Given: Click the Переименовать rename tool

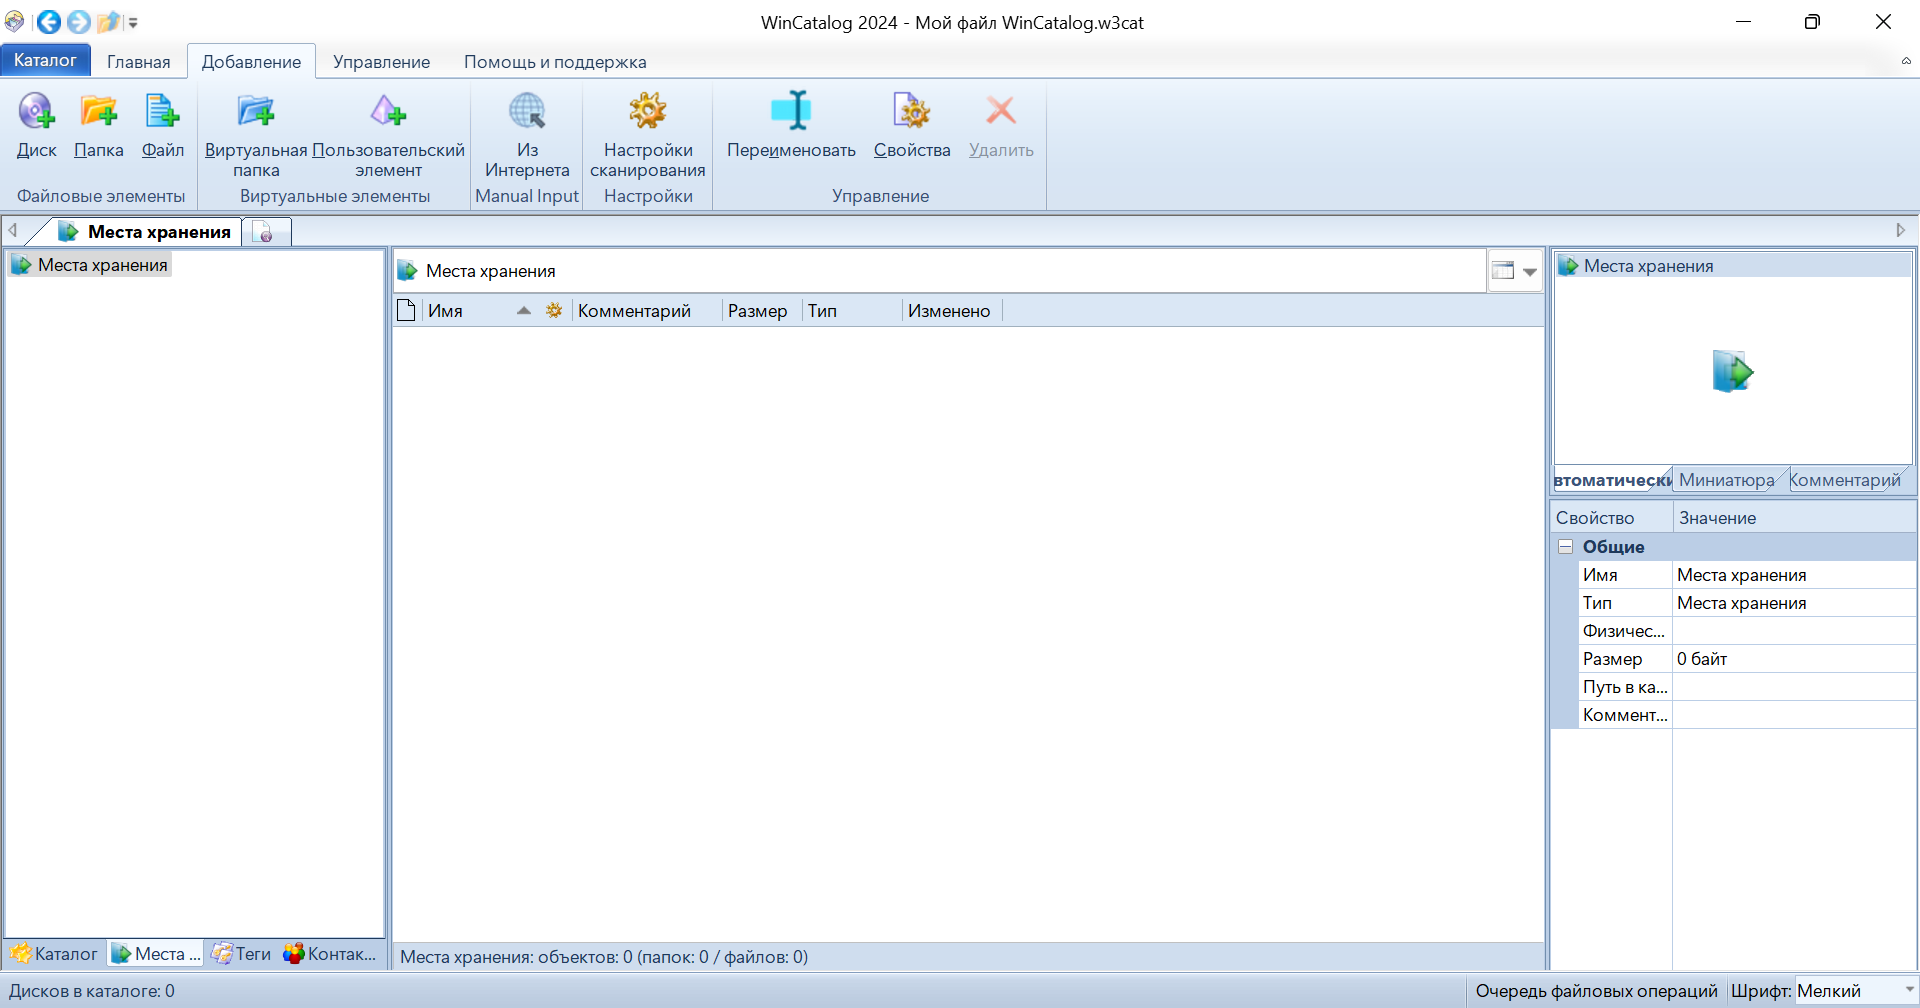Looking at the screenshot, I should [791, 126].
